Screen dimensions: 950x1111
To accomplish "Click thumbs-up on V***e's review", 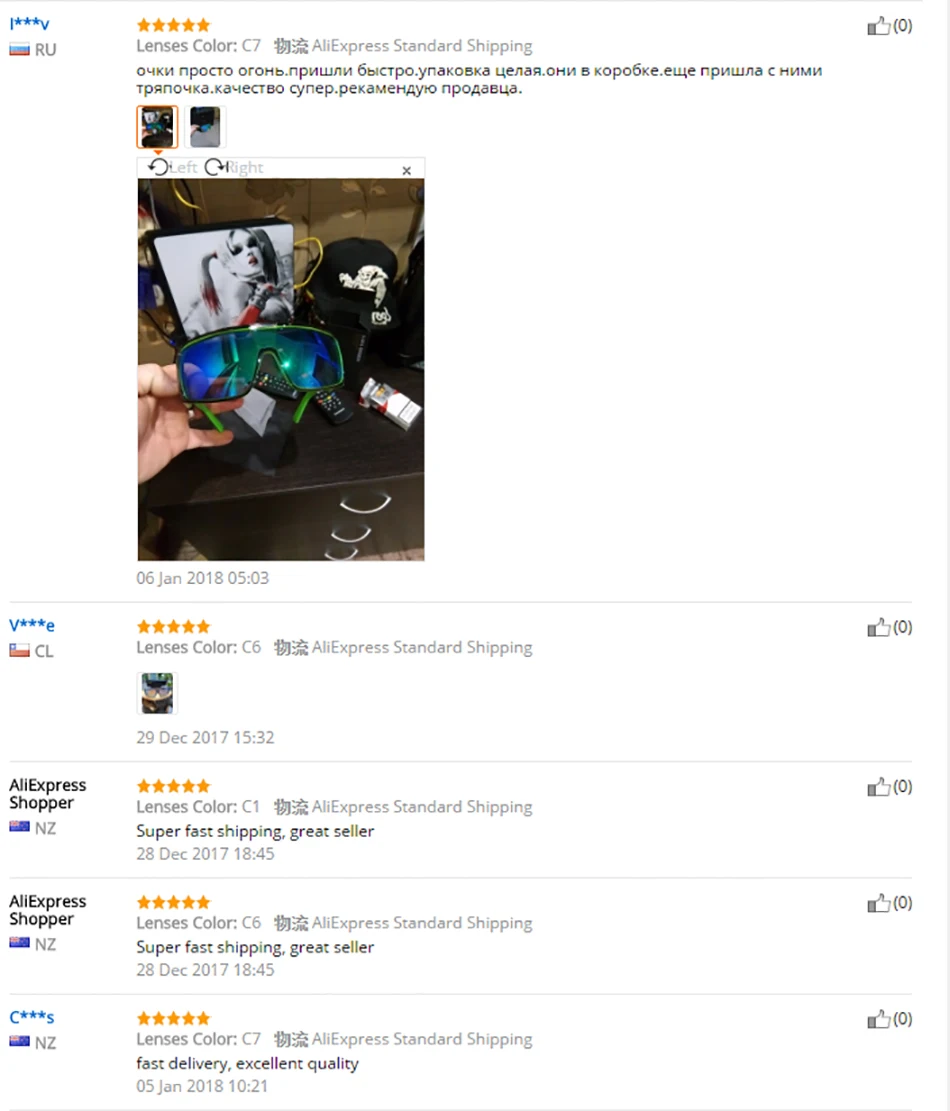I will [x=878, y=628].
